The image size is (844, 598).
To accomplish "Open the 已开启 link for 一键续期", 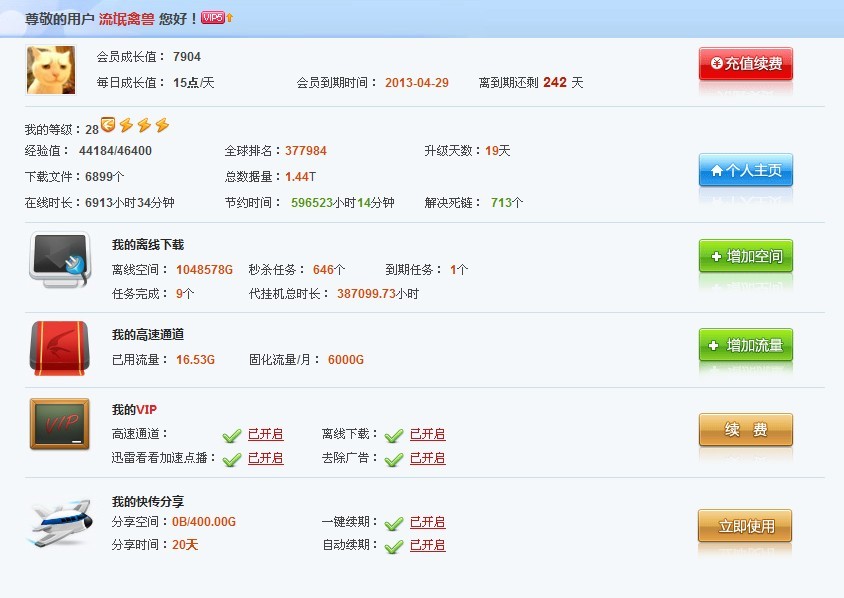I will pos(428,522).
